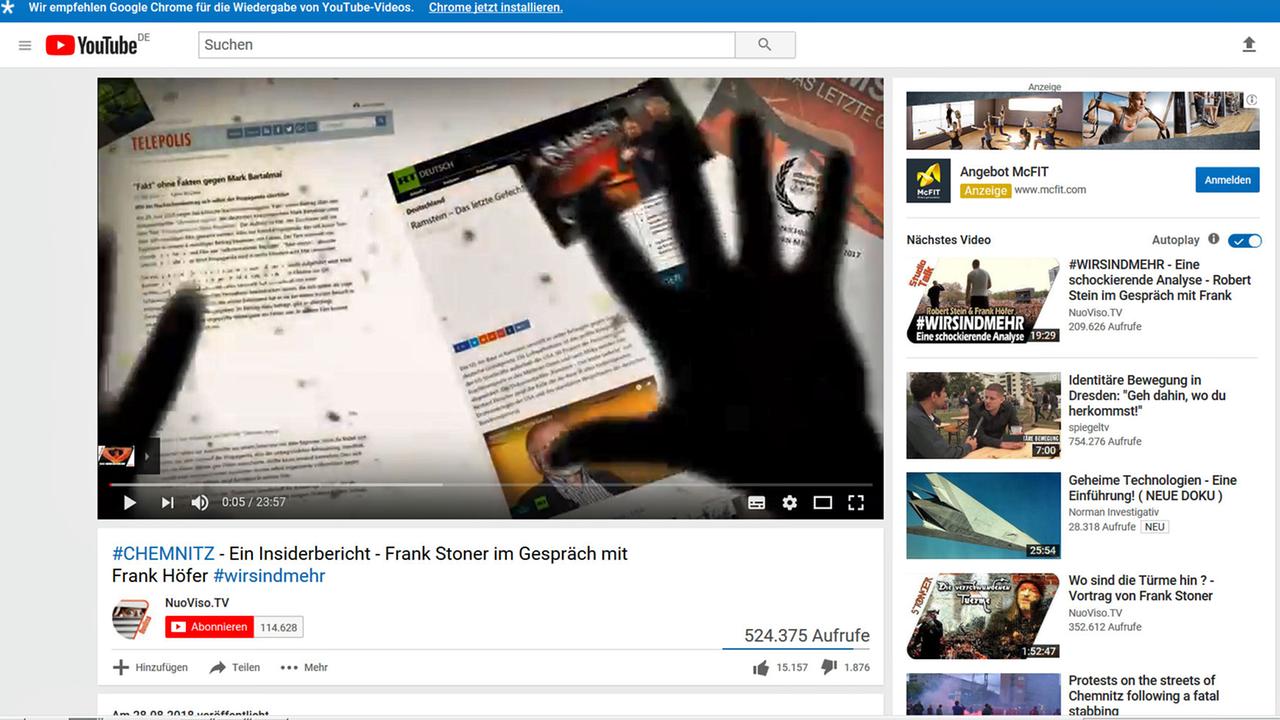Click the Anmelden button
Screen dimensions: 1280x720
pyautogui.click(x=1227, y=180)
